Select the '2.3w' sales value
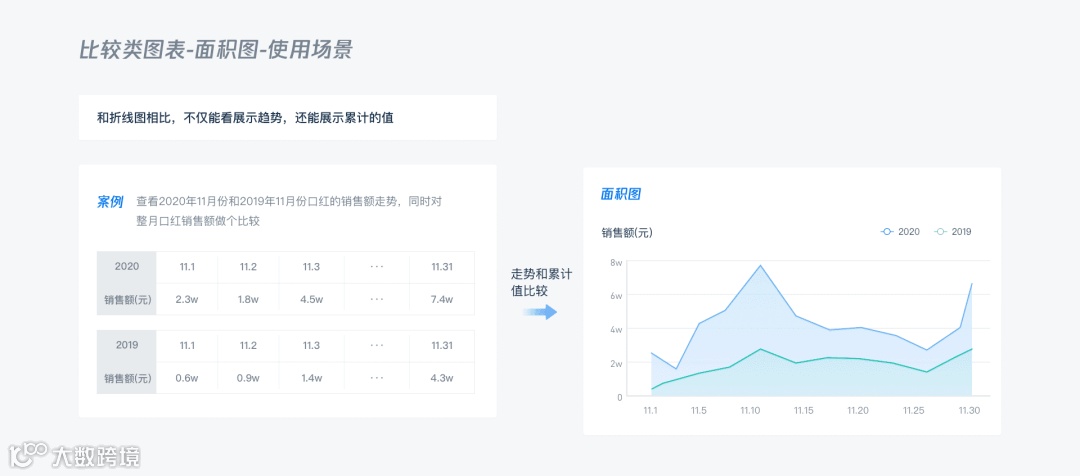The width and height of the screenshot is (1080, 476). tap(187, 300)
